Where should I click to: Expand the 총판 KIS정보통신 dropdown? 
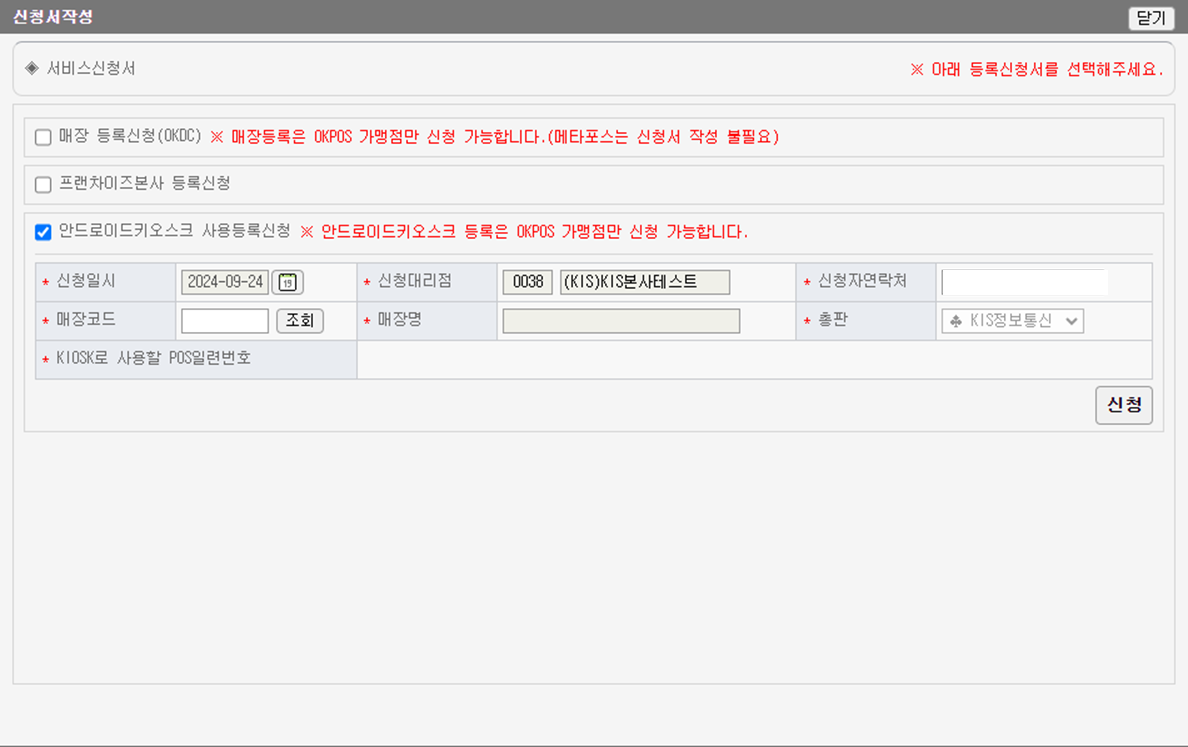[x=1013, y=321]
